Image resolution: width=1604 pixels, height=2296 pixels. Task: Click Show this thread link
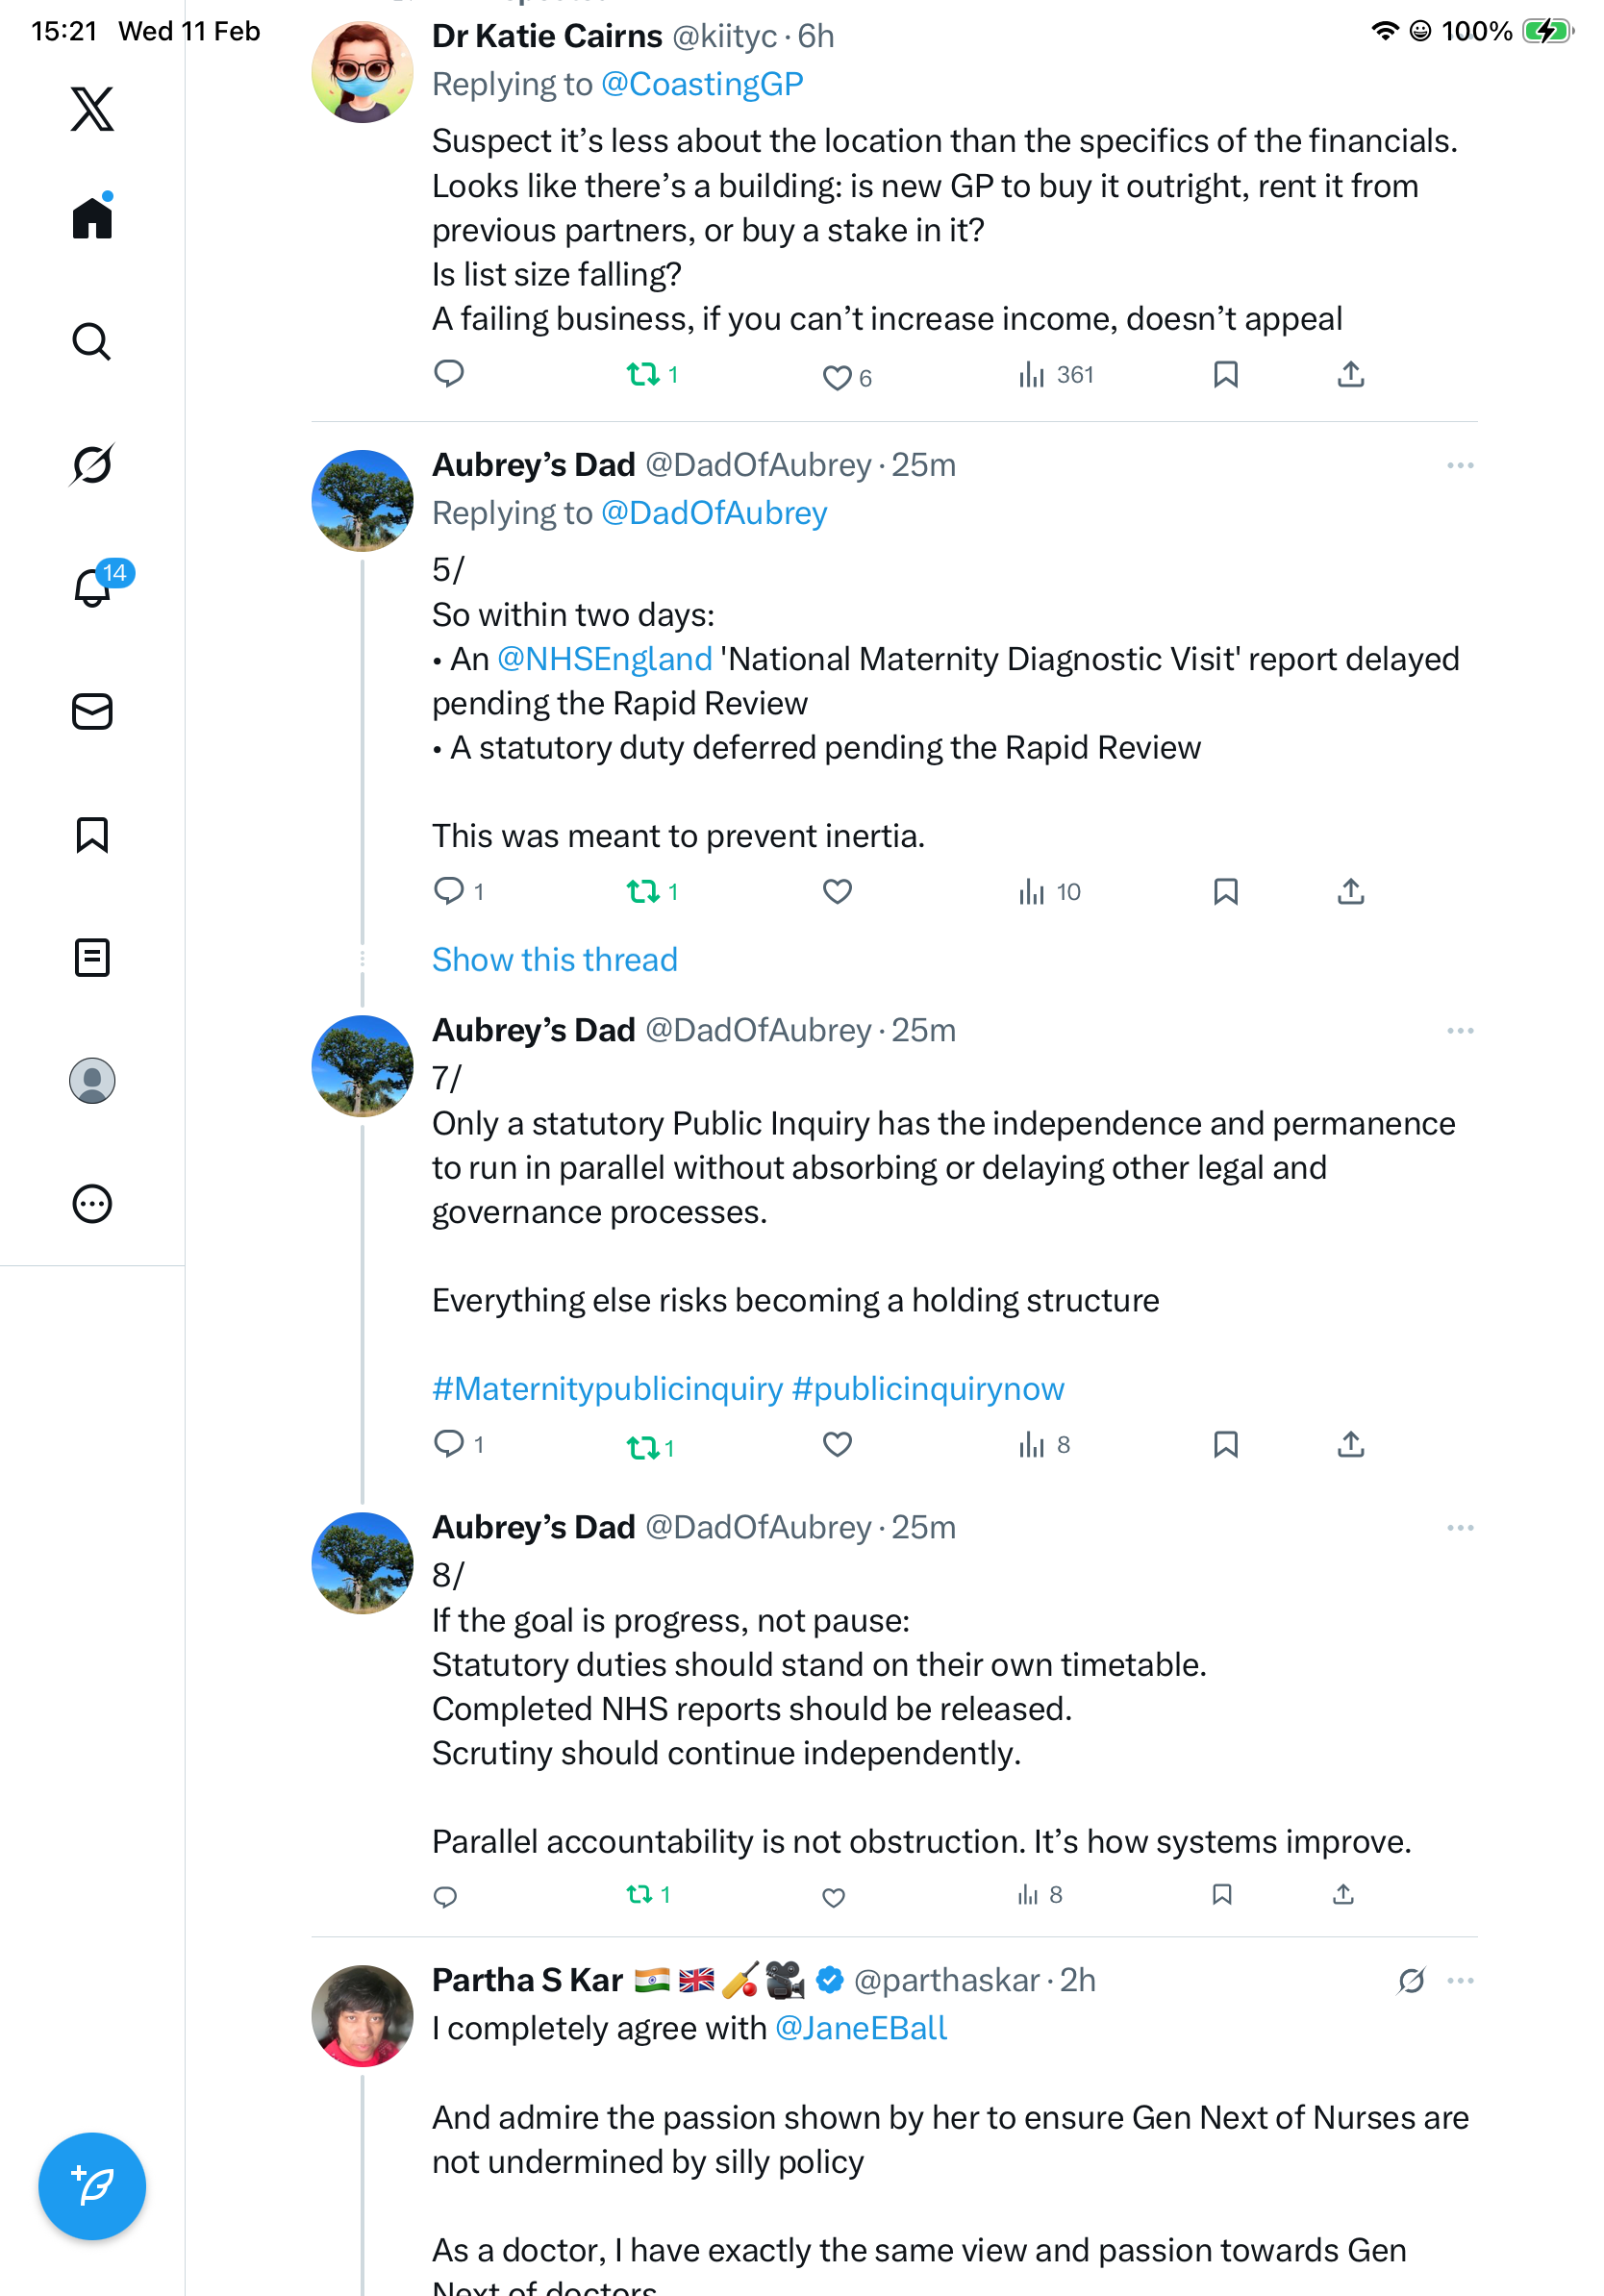click(554, 959)
